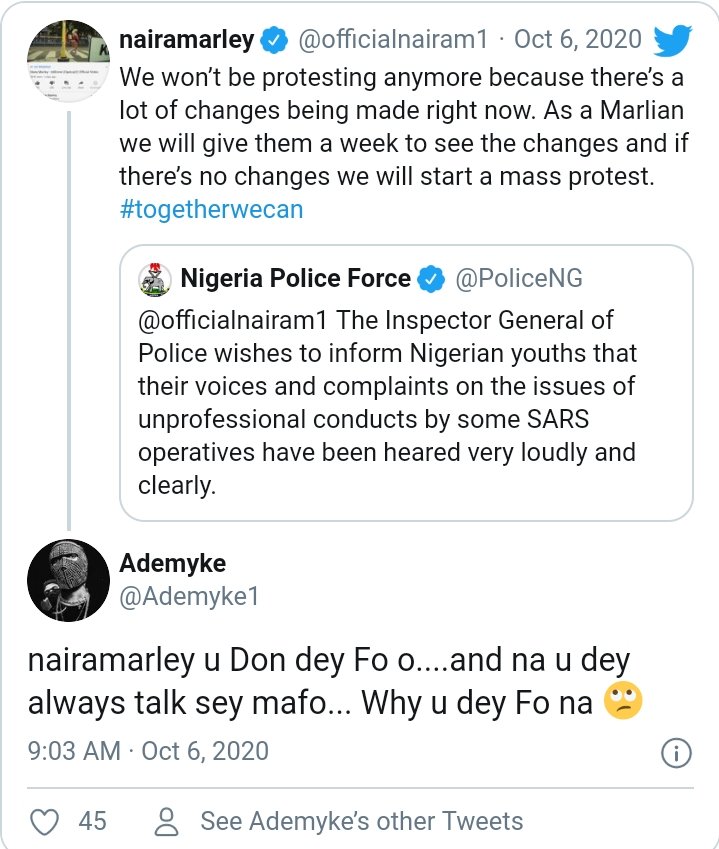
Task: Open nairamarley's profile picture
Action: [x=67, y=62]
